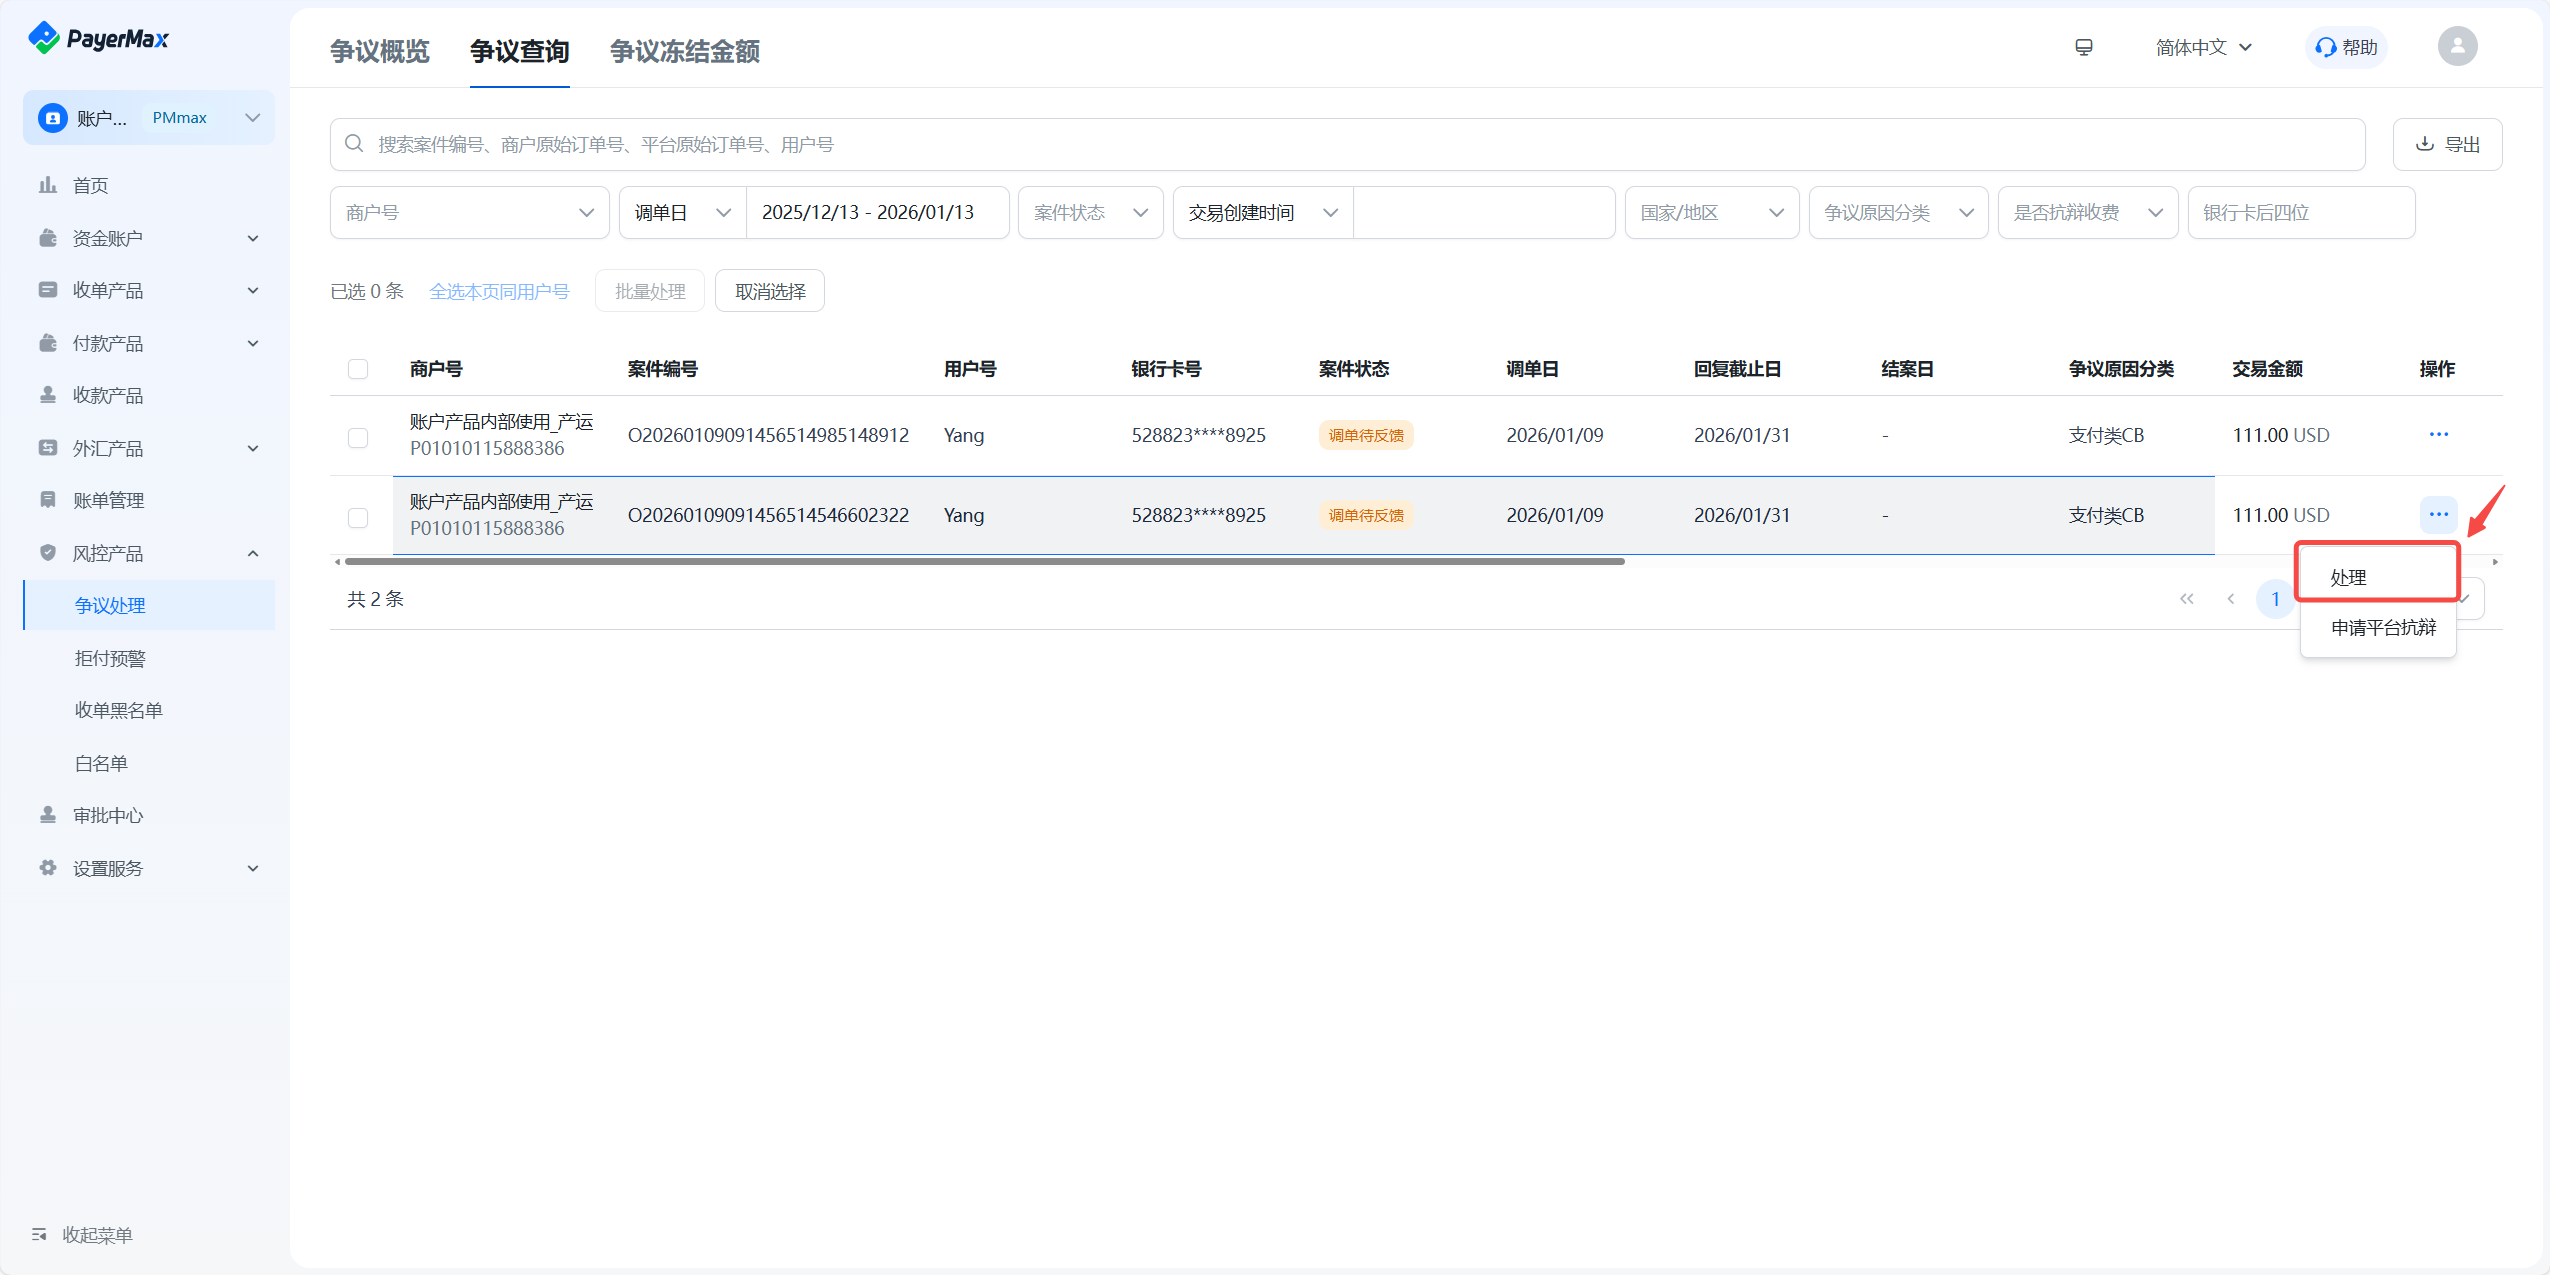Image resolution: width=2550 pixels, height=1275 pixels.
Task: Click the 账单管理 receipt icon
Action: point(48,500)
